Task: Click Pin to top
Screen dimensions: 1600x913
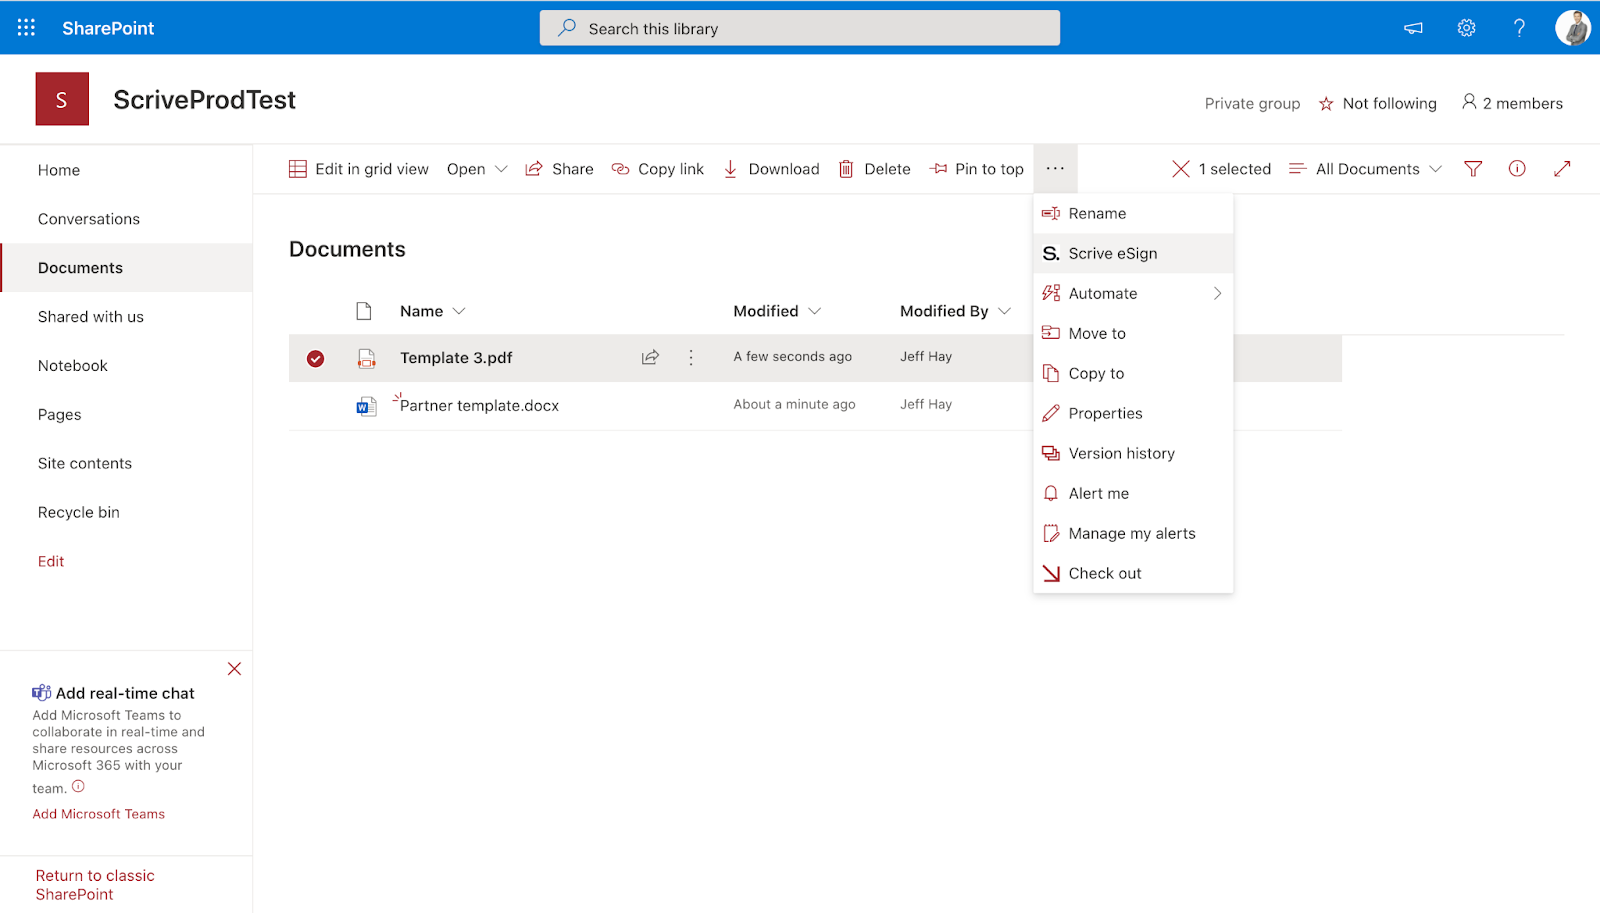Action: (x=977, y=169)
